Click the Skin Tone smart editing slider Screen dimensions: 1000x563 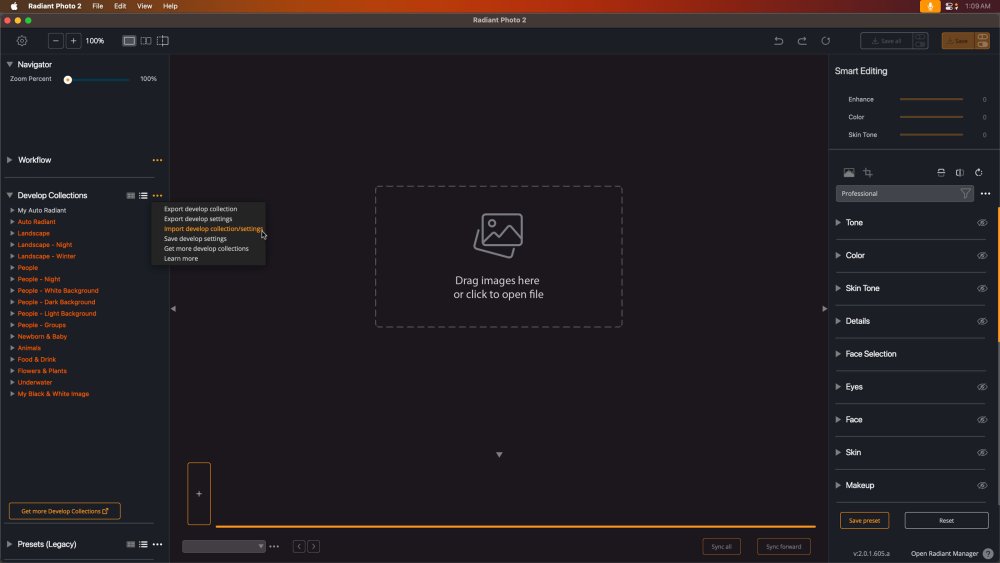point(931,135)
